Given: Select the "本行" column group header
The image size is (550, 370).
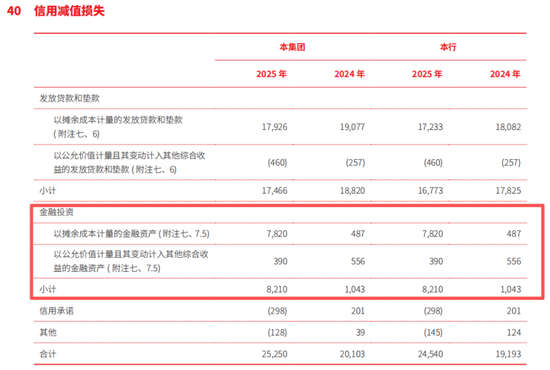Looking at the screenshot, I should 448,47.
